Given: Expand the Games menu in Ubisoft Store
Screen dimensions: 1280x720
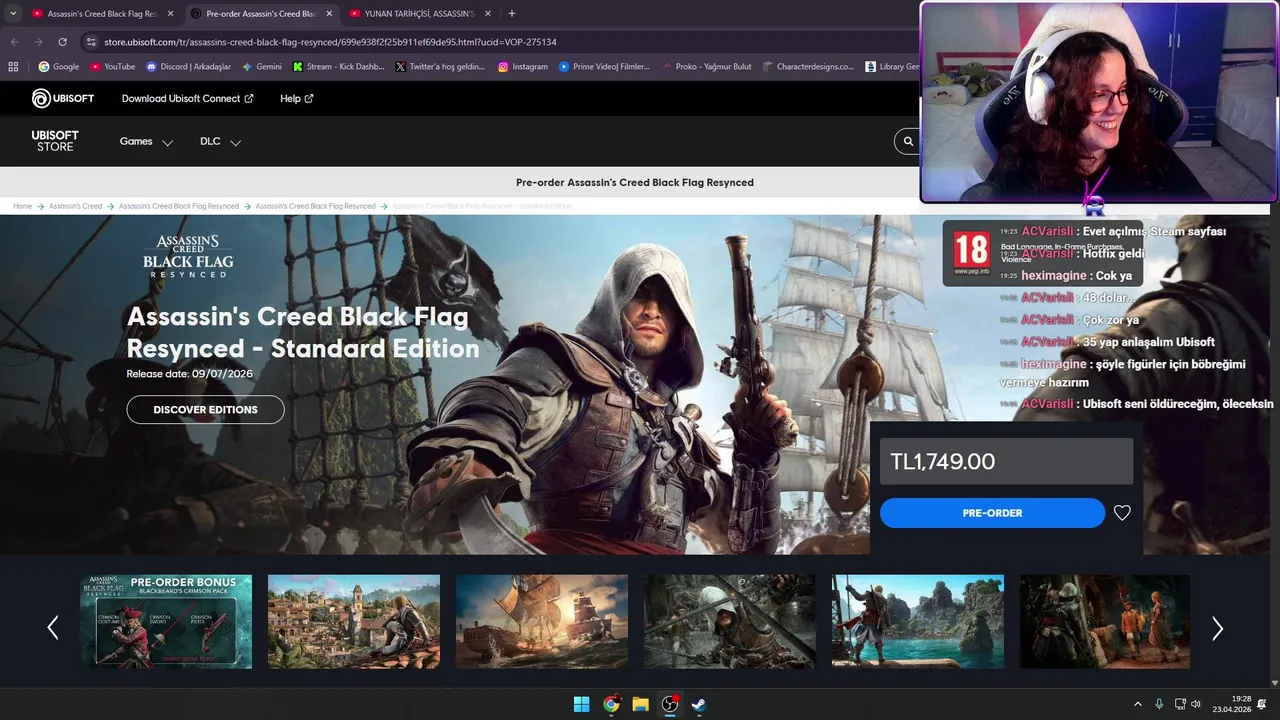Looking at the screenshot, I should point(146,141).
